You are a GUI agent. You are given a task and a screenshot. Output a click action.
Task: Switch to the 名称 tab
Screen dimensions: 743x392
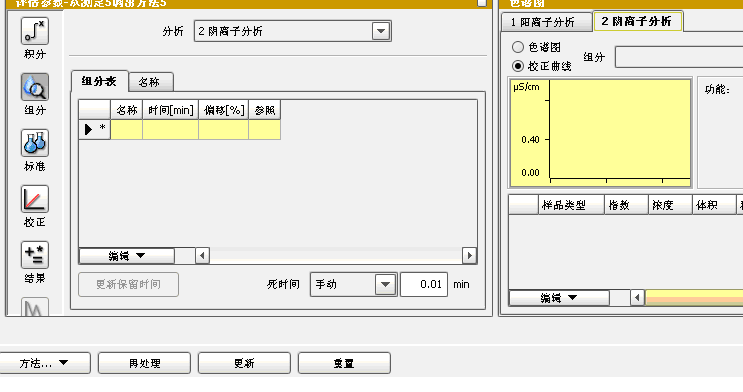(x=150, y=82)
